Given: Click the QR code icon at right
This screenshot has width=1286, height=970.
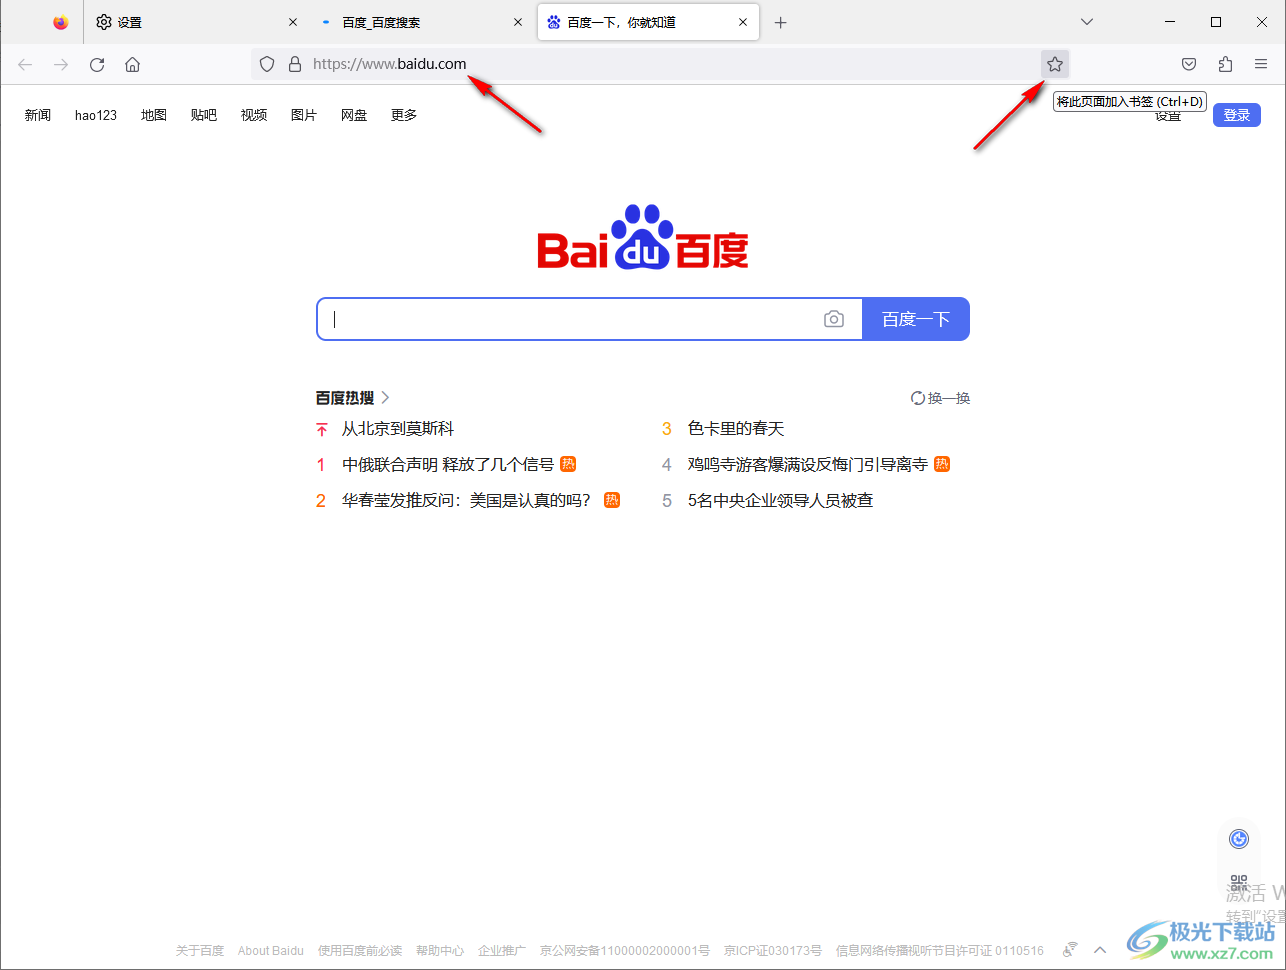Looking at the screenshot, I should tap(1239, 885).
